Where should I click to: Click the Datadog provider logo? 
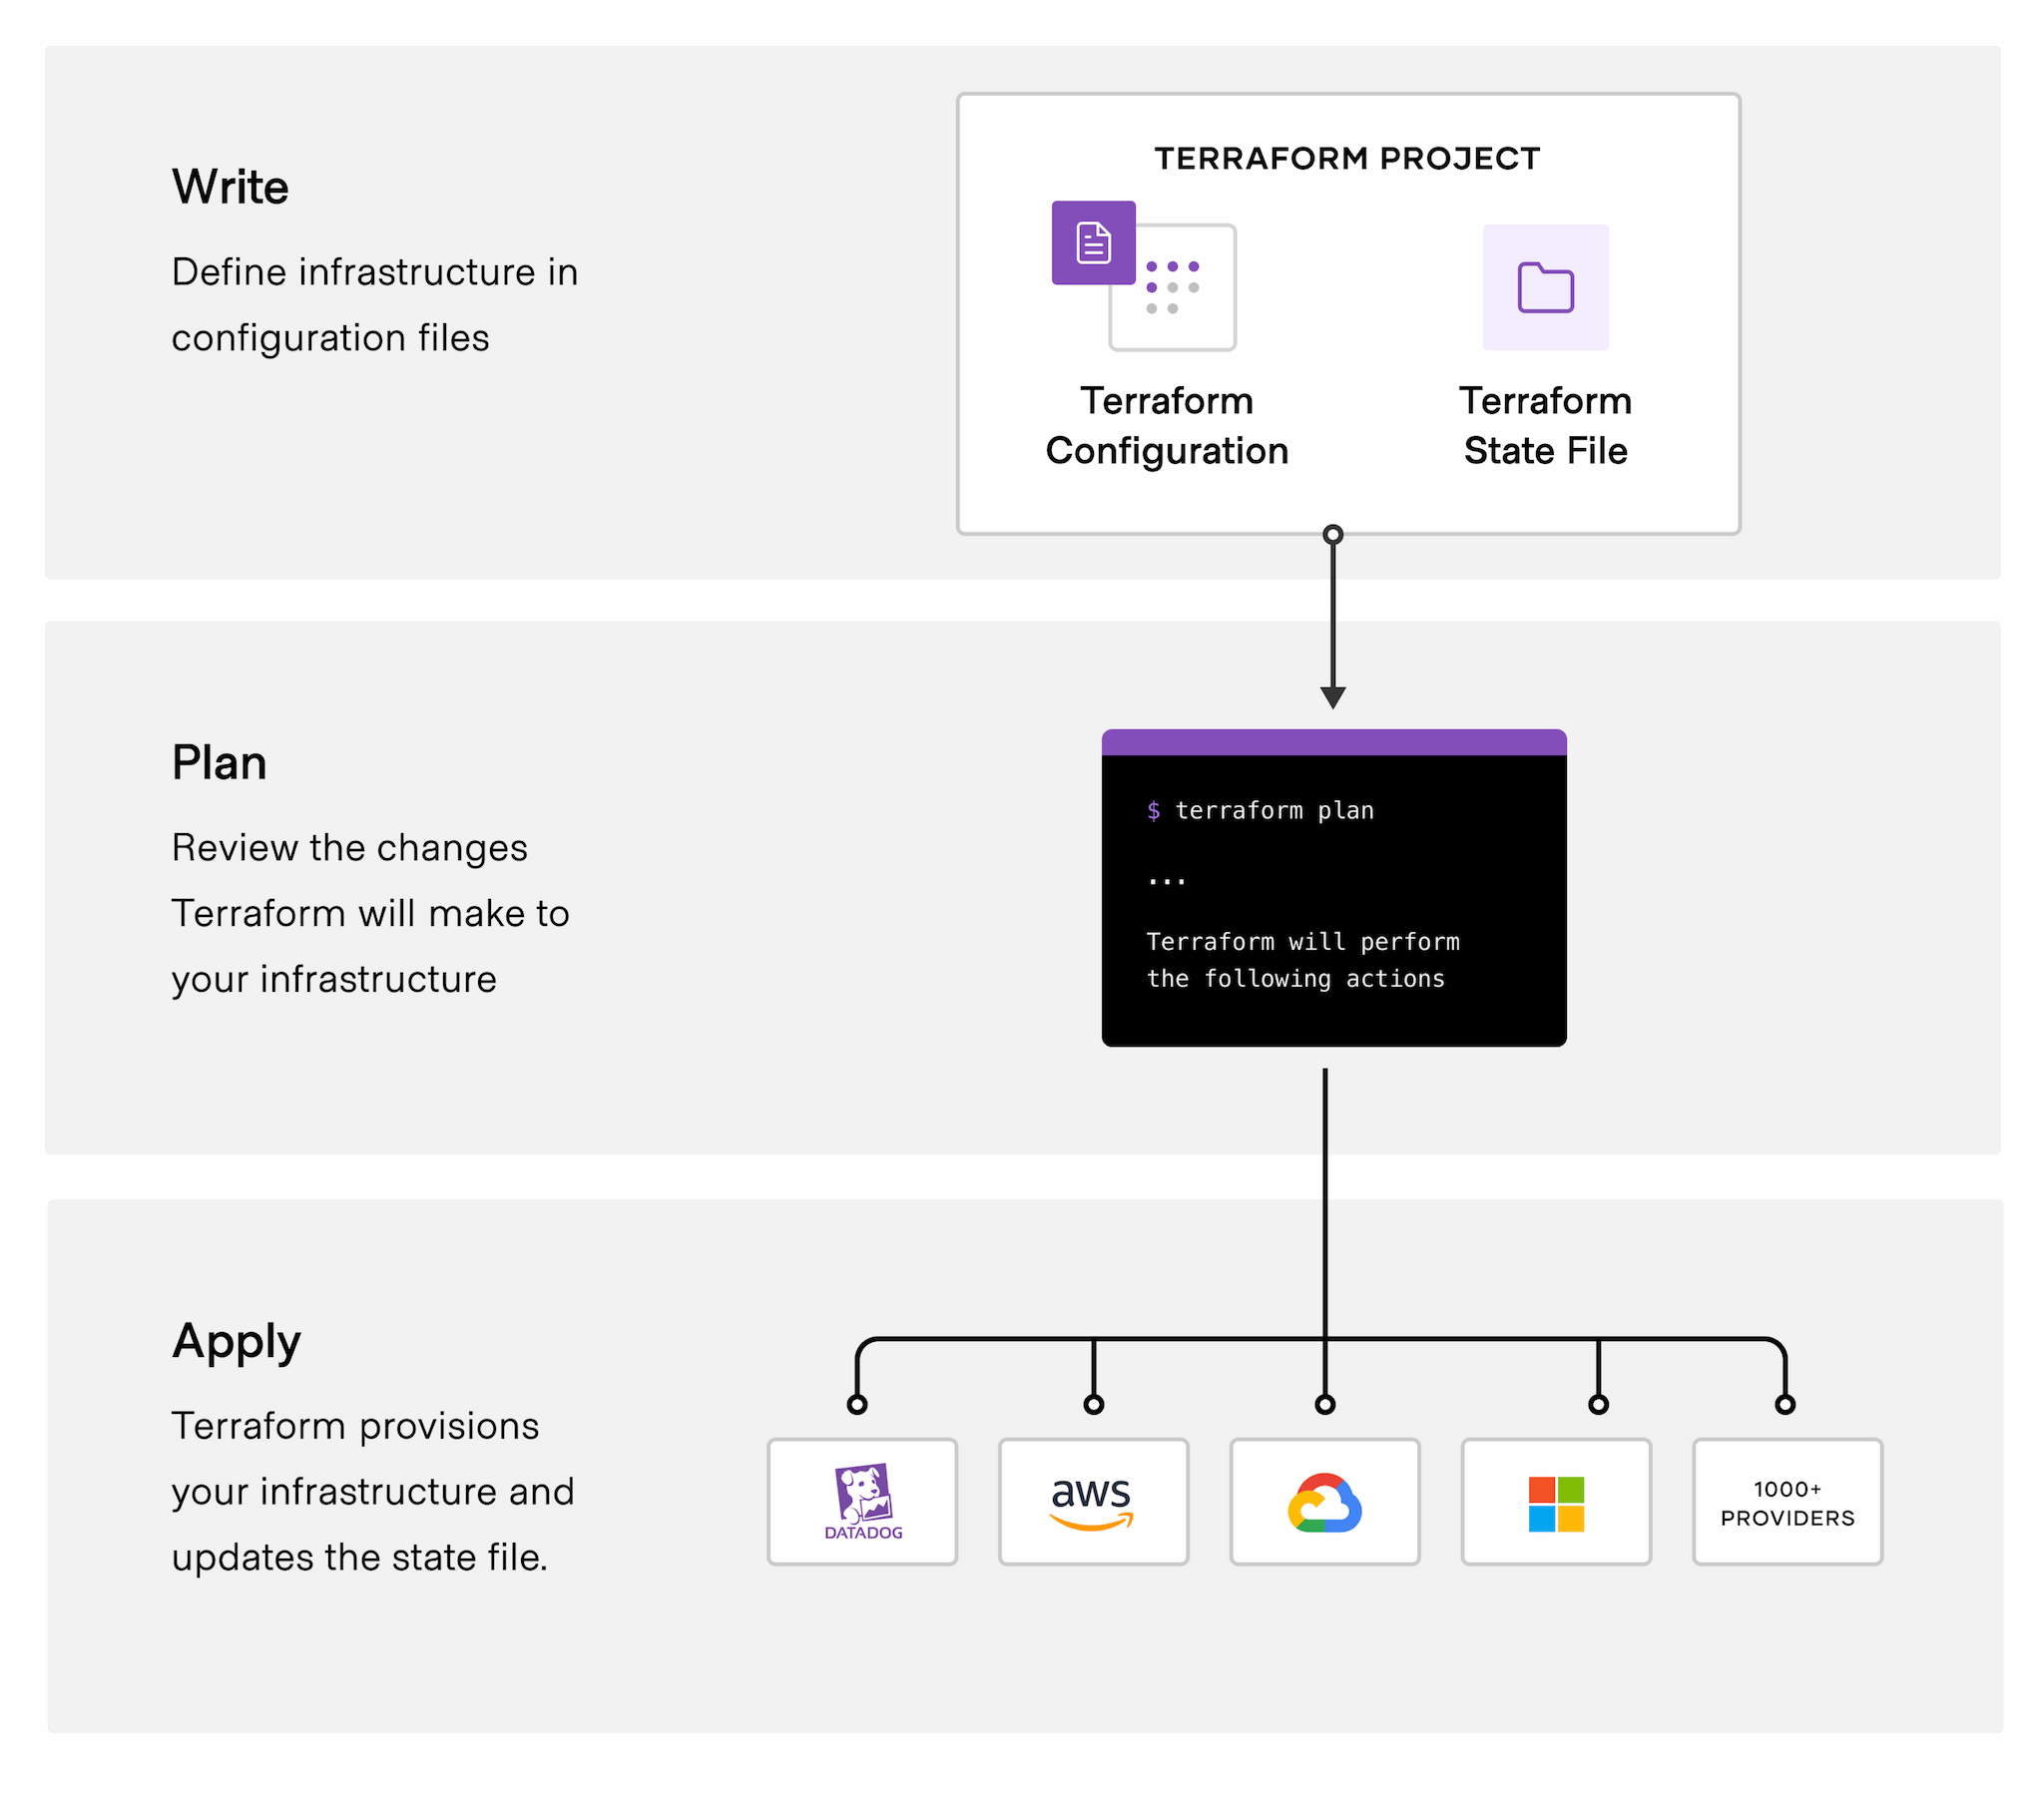(862, 1502)
